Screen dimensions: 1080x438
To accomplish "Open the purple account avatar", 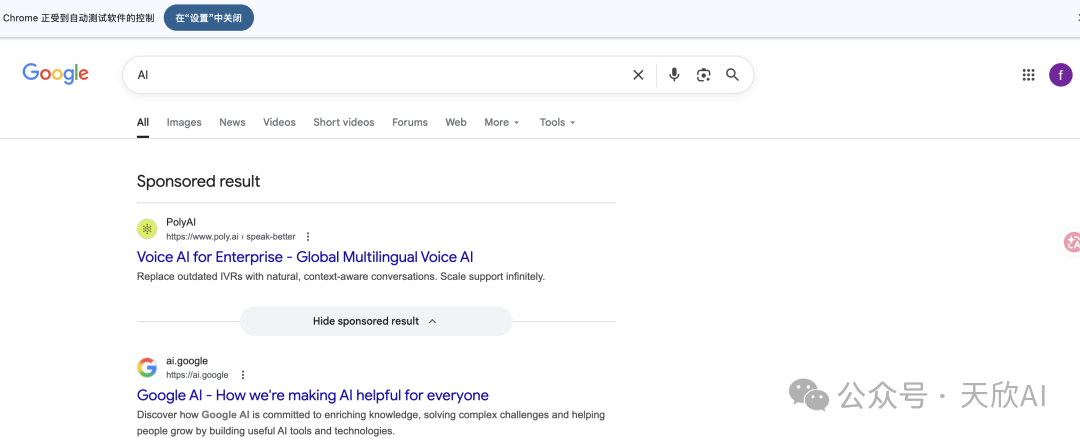I will 1060,75.
